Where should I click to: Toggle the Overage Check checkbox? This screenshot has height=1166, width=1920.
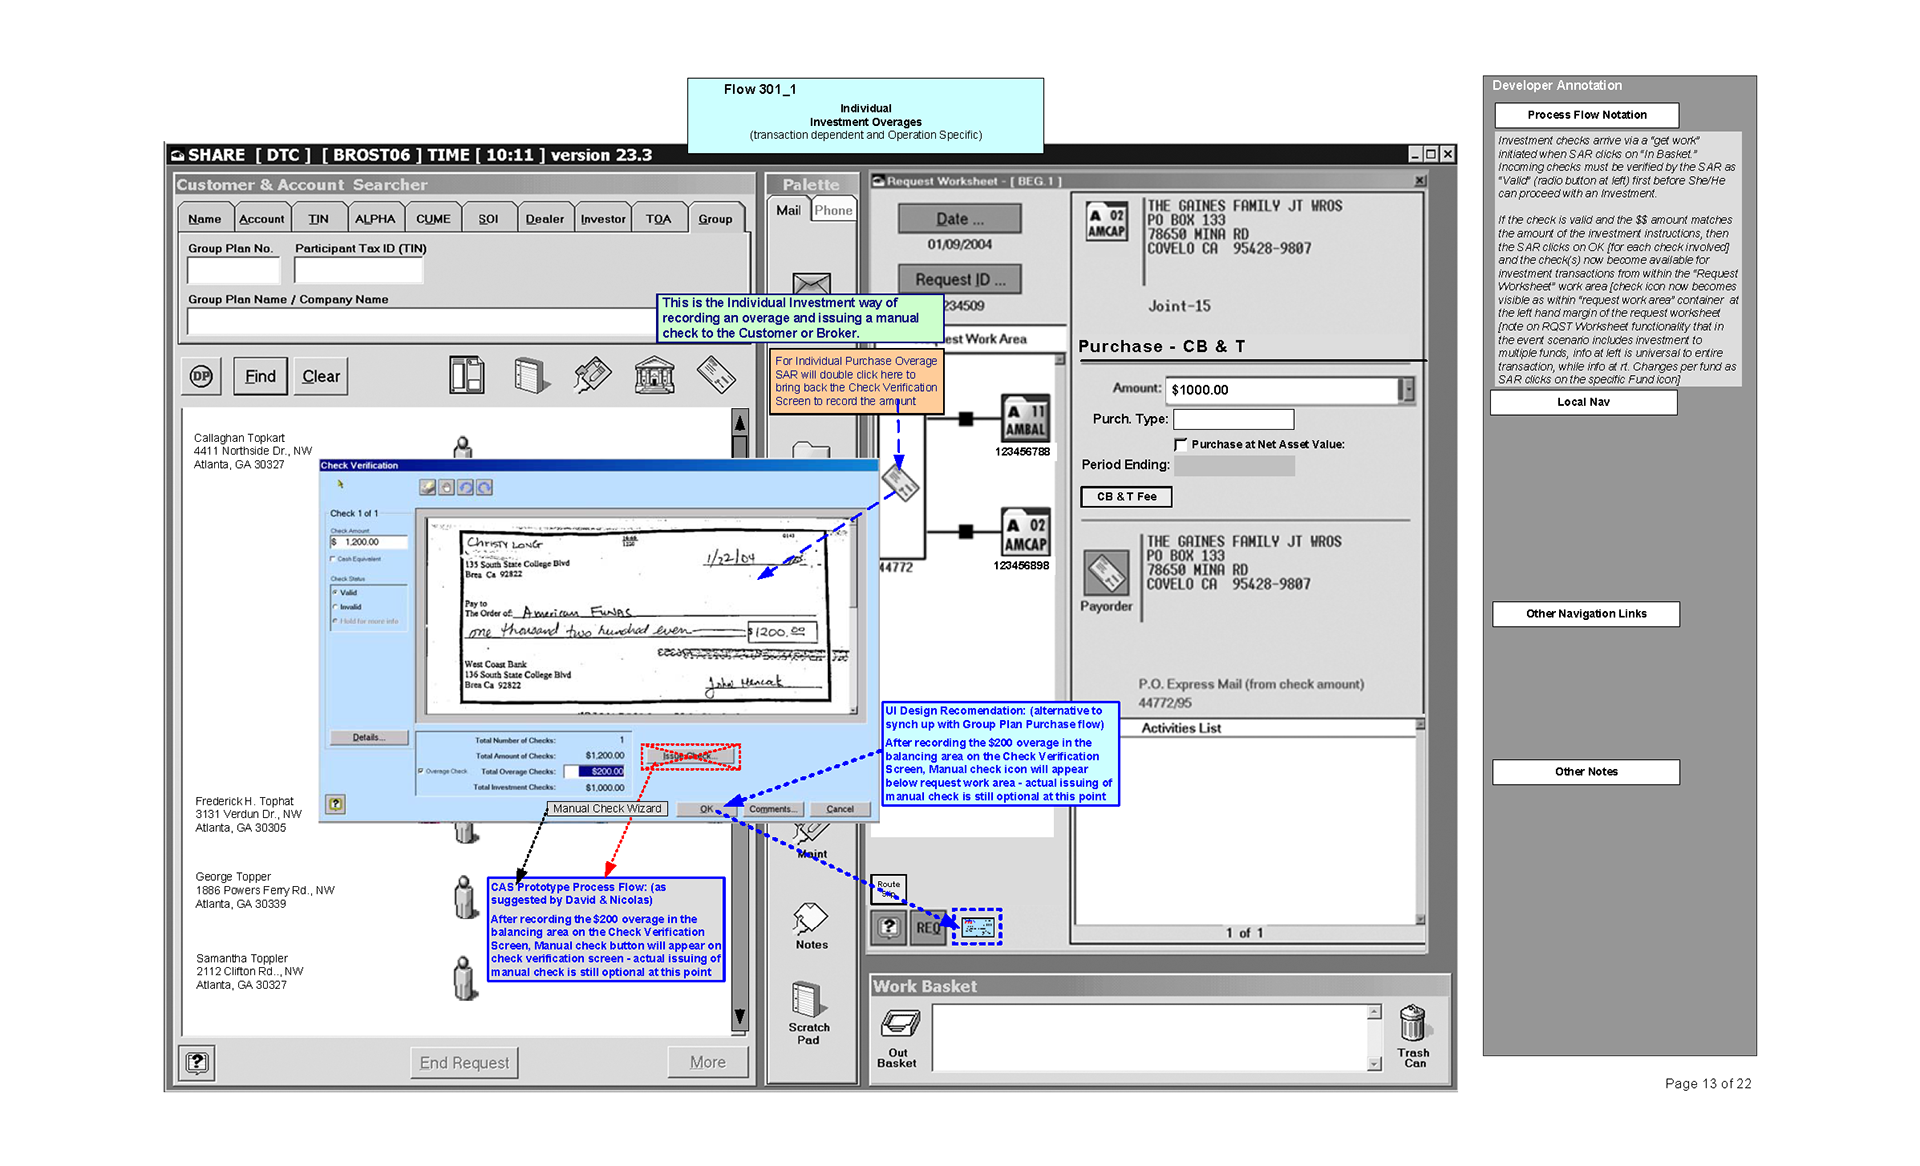pyautogui.click(x=420, y=771)
